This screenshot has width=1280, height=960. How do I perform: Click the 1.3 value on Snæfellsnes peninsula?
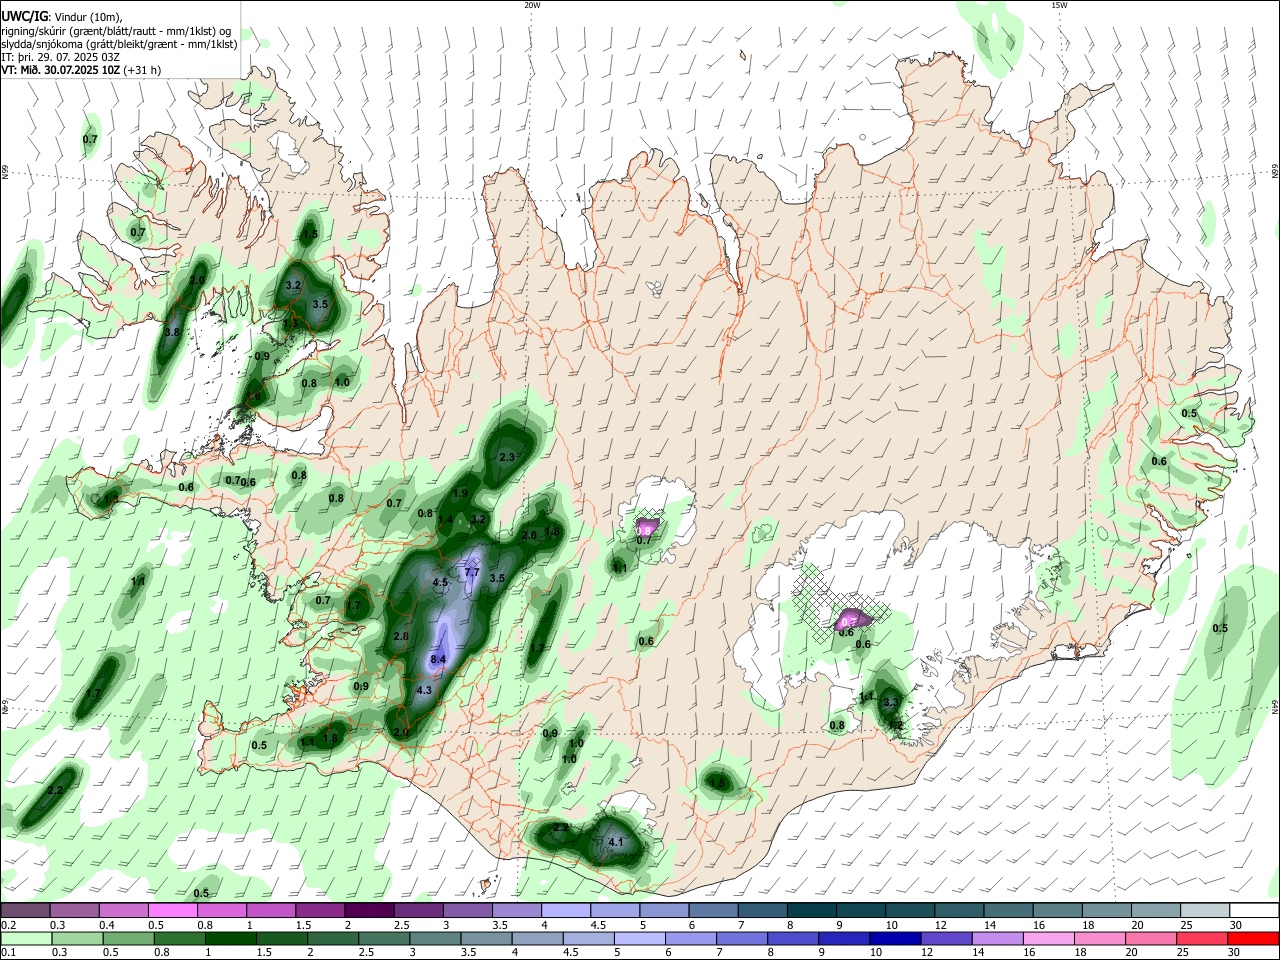[x=110, y=498]
